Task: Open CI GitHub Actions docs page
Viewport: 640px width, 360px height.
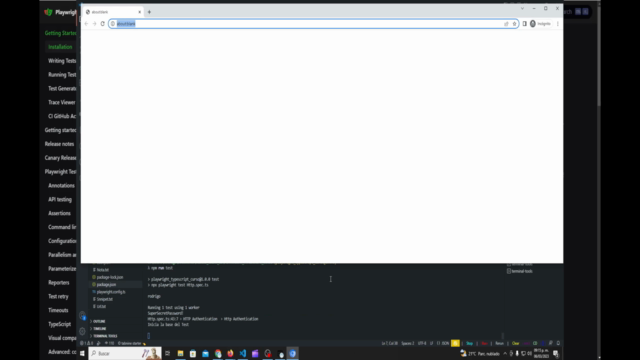Action: click(62, 116)
